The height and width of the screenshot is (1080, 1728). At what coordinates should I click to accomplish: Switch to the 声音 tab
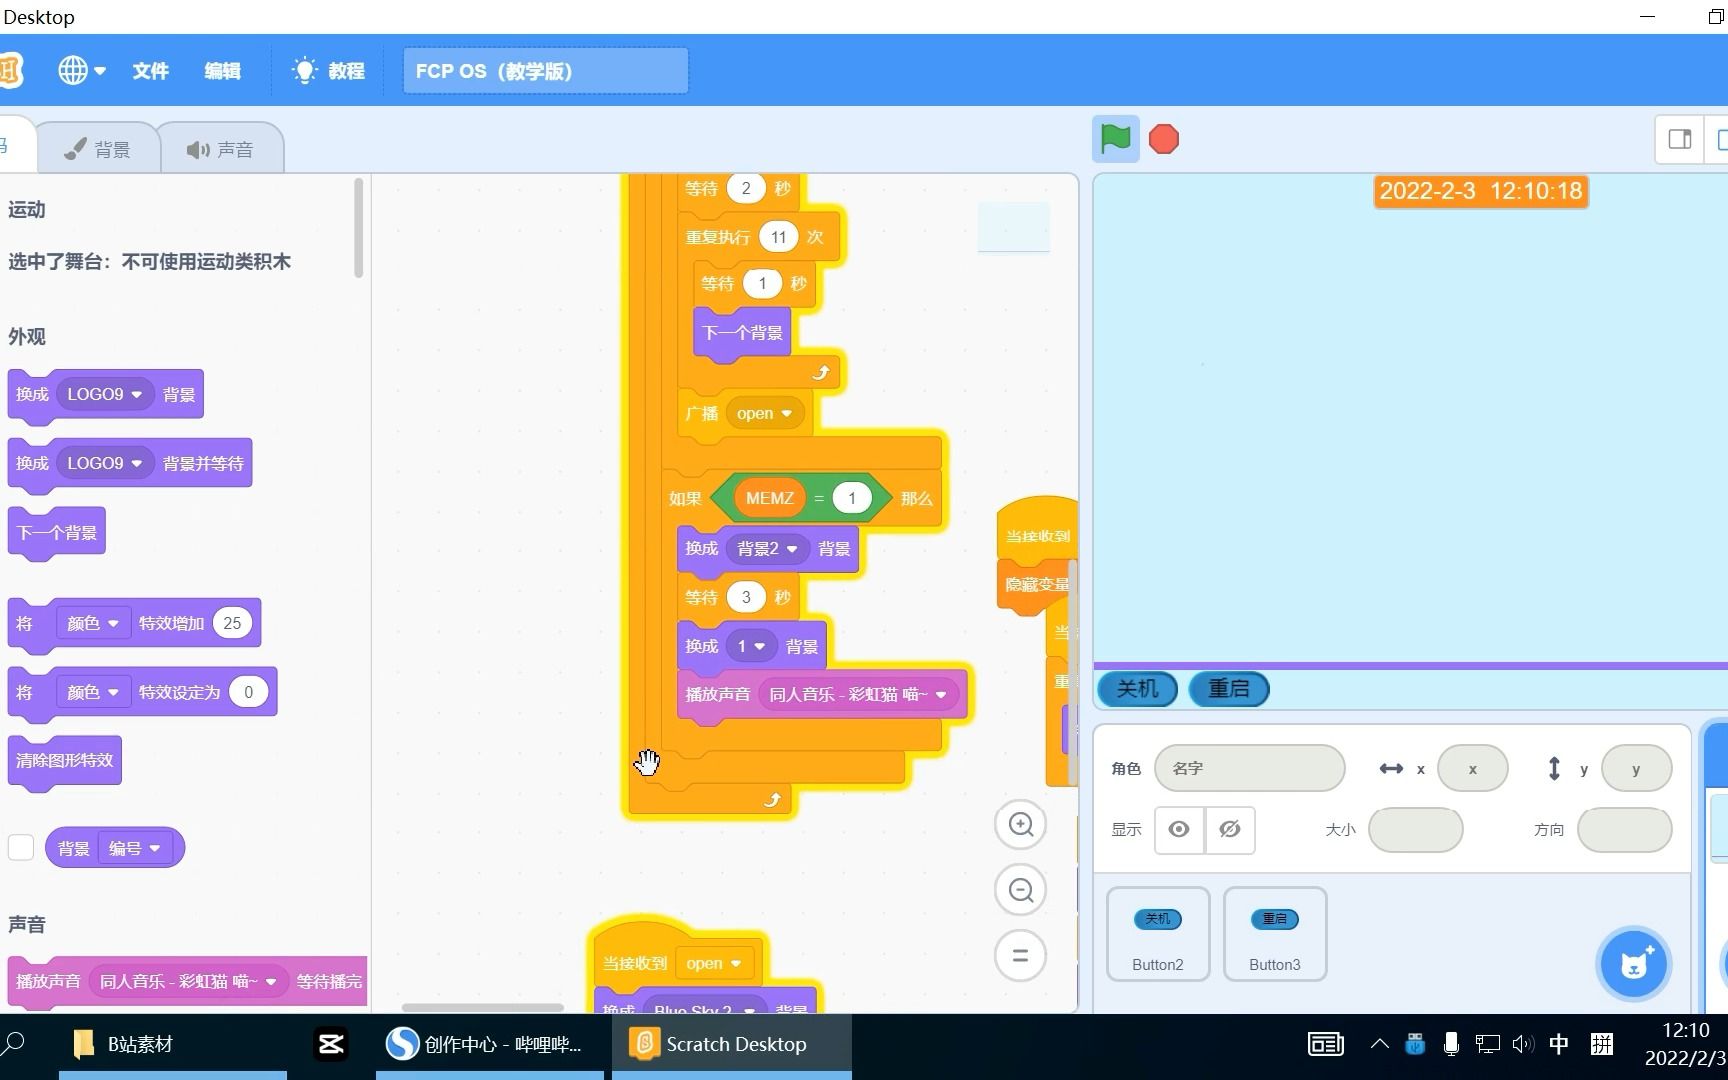[x=222, y=148]
